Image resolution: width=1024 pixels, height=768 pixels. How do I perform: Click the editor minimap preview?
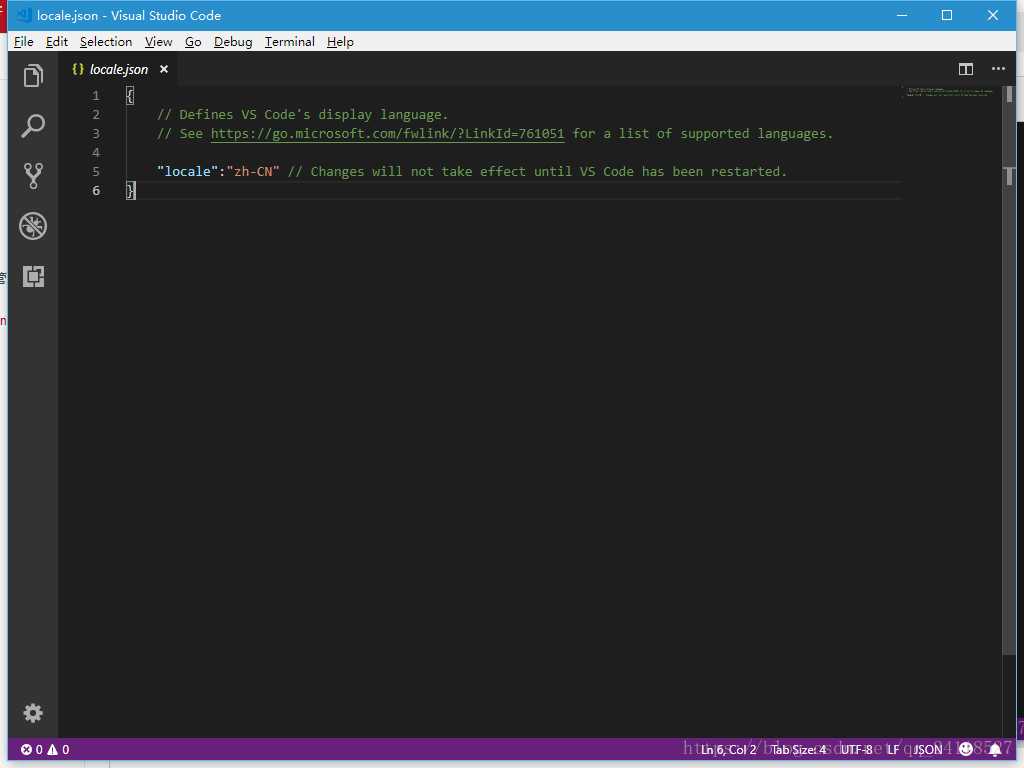pos(950,92)
